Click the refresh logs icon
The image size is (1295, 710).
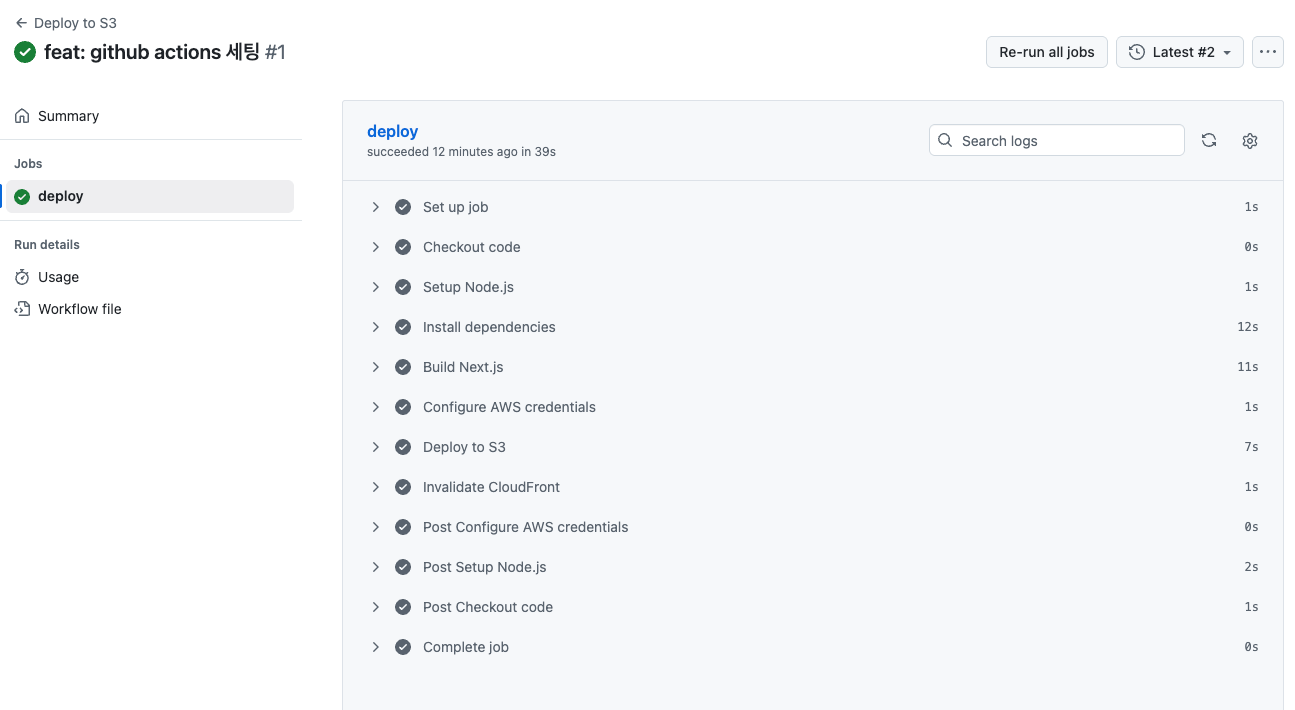pyautogui.click(x=1209, y=141)
